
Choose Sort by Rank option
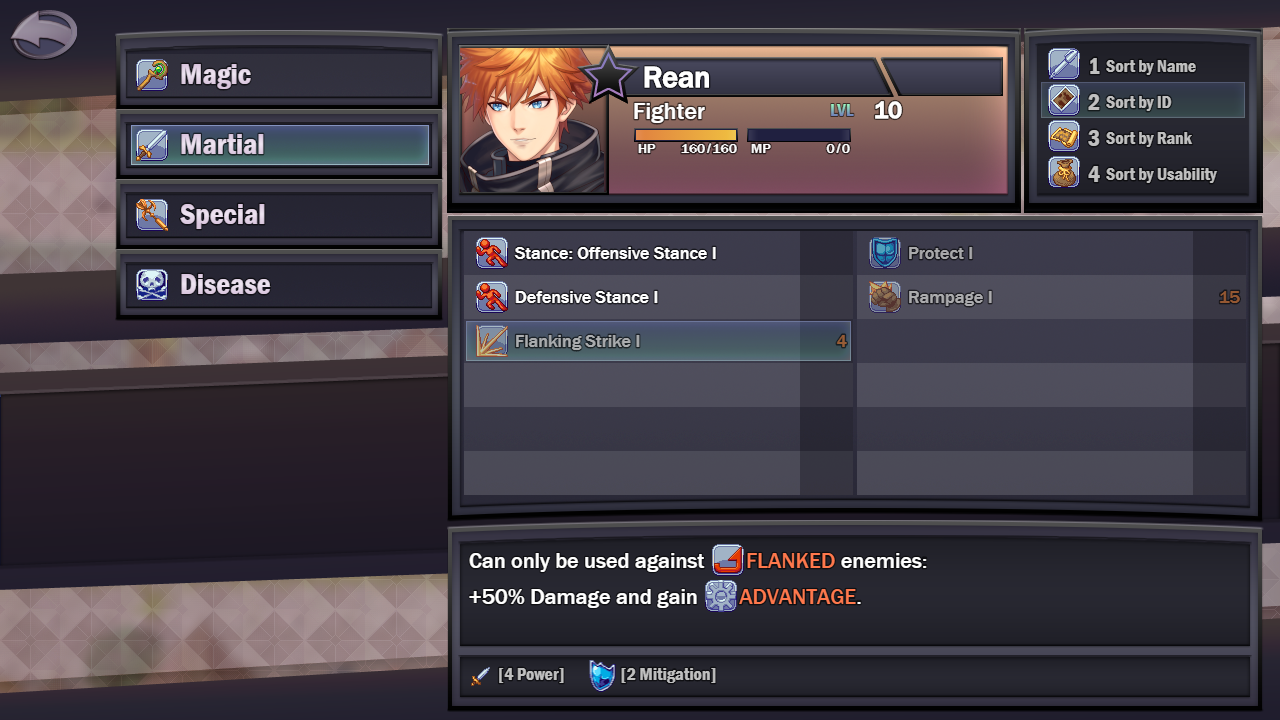click(x=1144, y=137)
